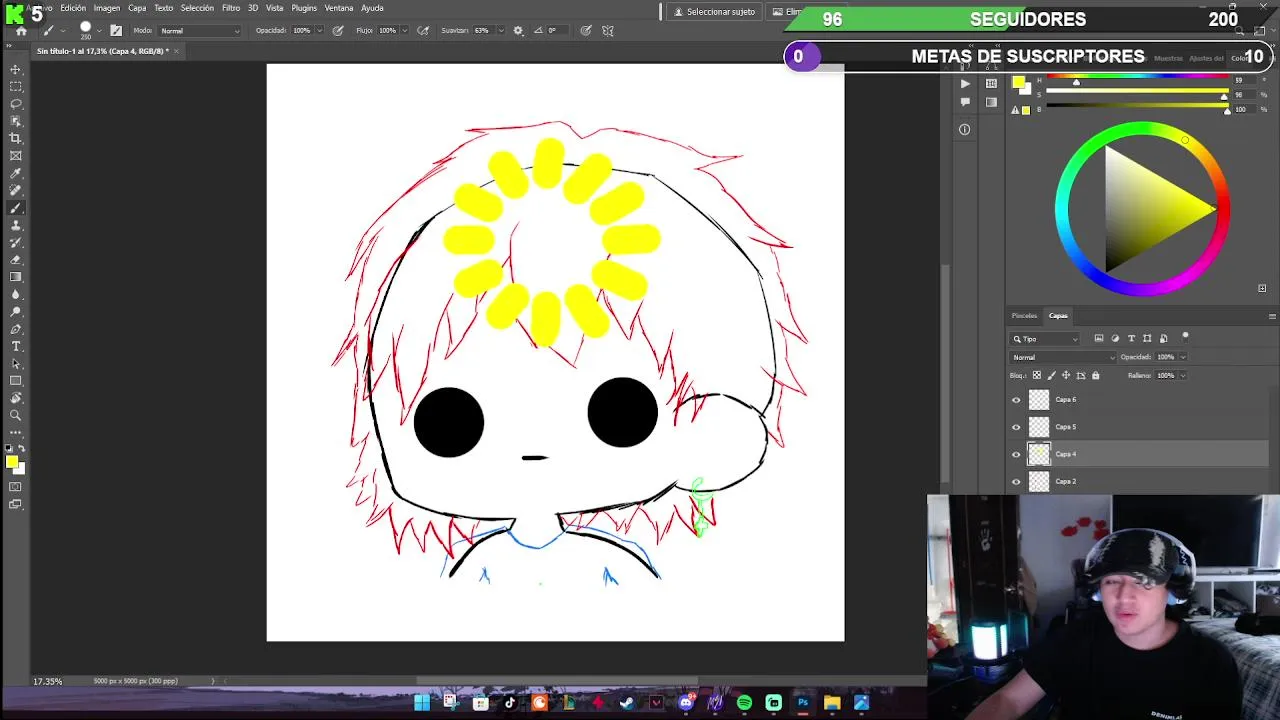Open the Suavizar value dropdown
This screenshot has height=720, width=1280.
(x=500, y=30)
